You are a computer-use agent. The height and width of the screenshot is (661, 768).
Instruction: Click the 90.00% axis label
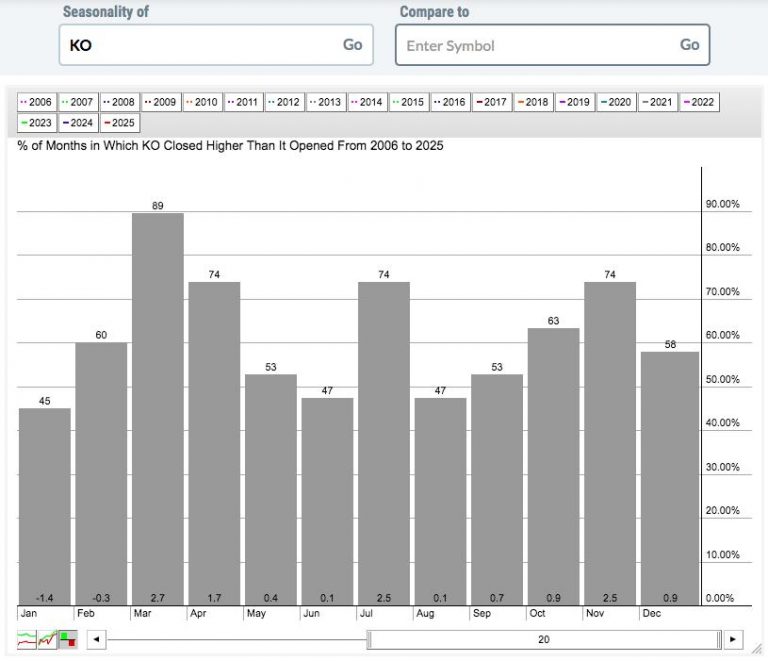[x=722, y=204]
